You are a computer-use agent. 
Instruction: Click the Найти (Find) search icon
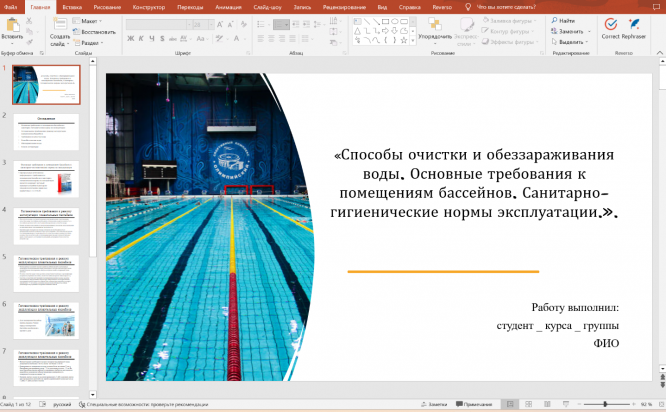[554, 20]
